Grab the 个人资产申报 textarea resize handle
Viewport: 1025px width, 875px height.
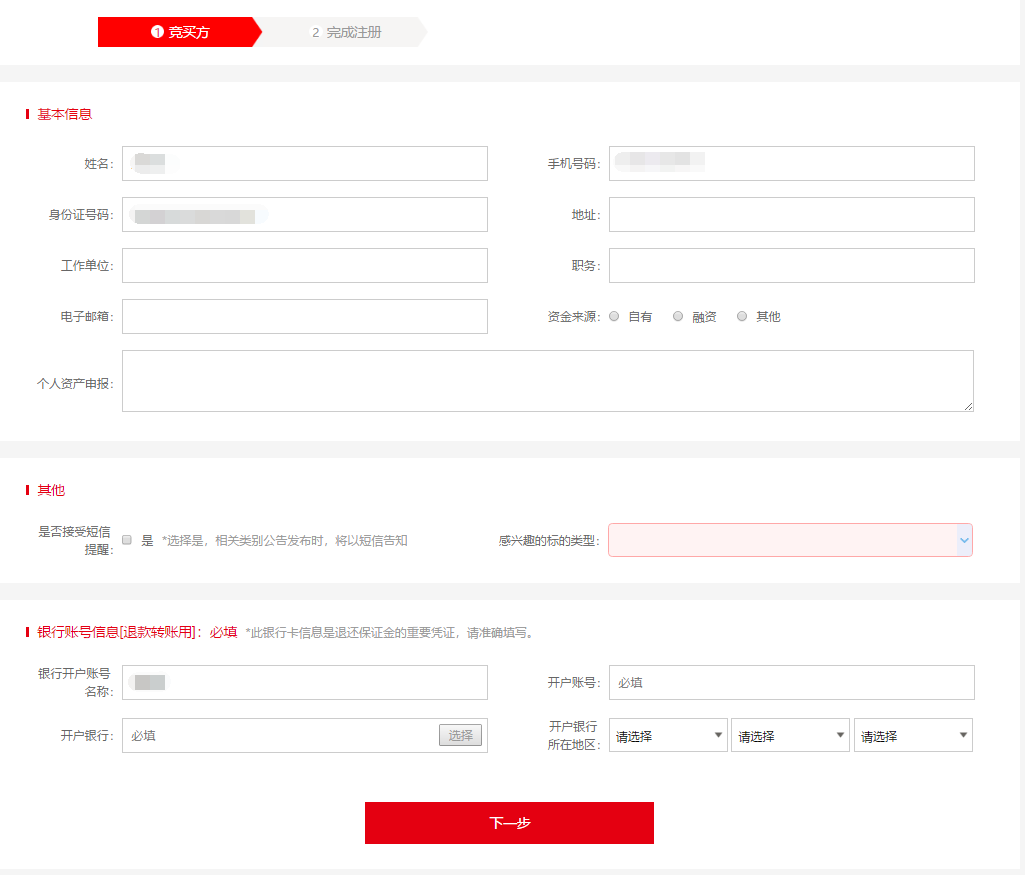pyautogui.click(x=968, y=406)
